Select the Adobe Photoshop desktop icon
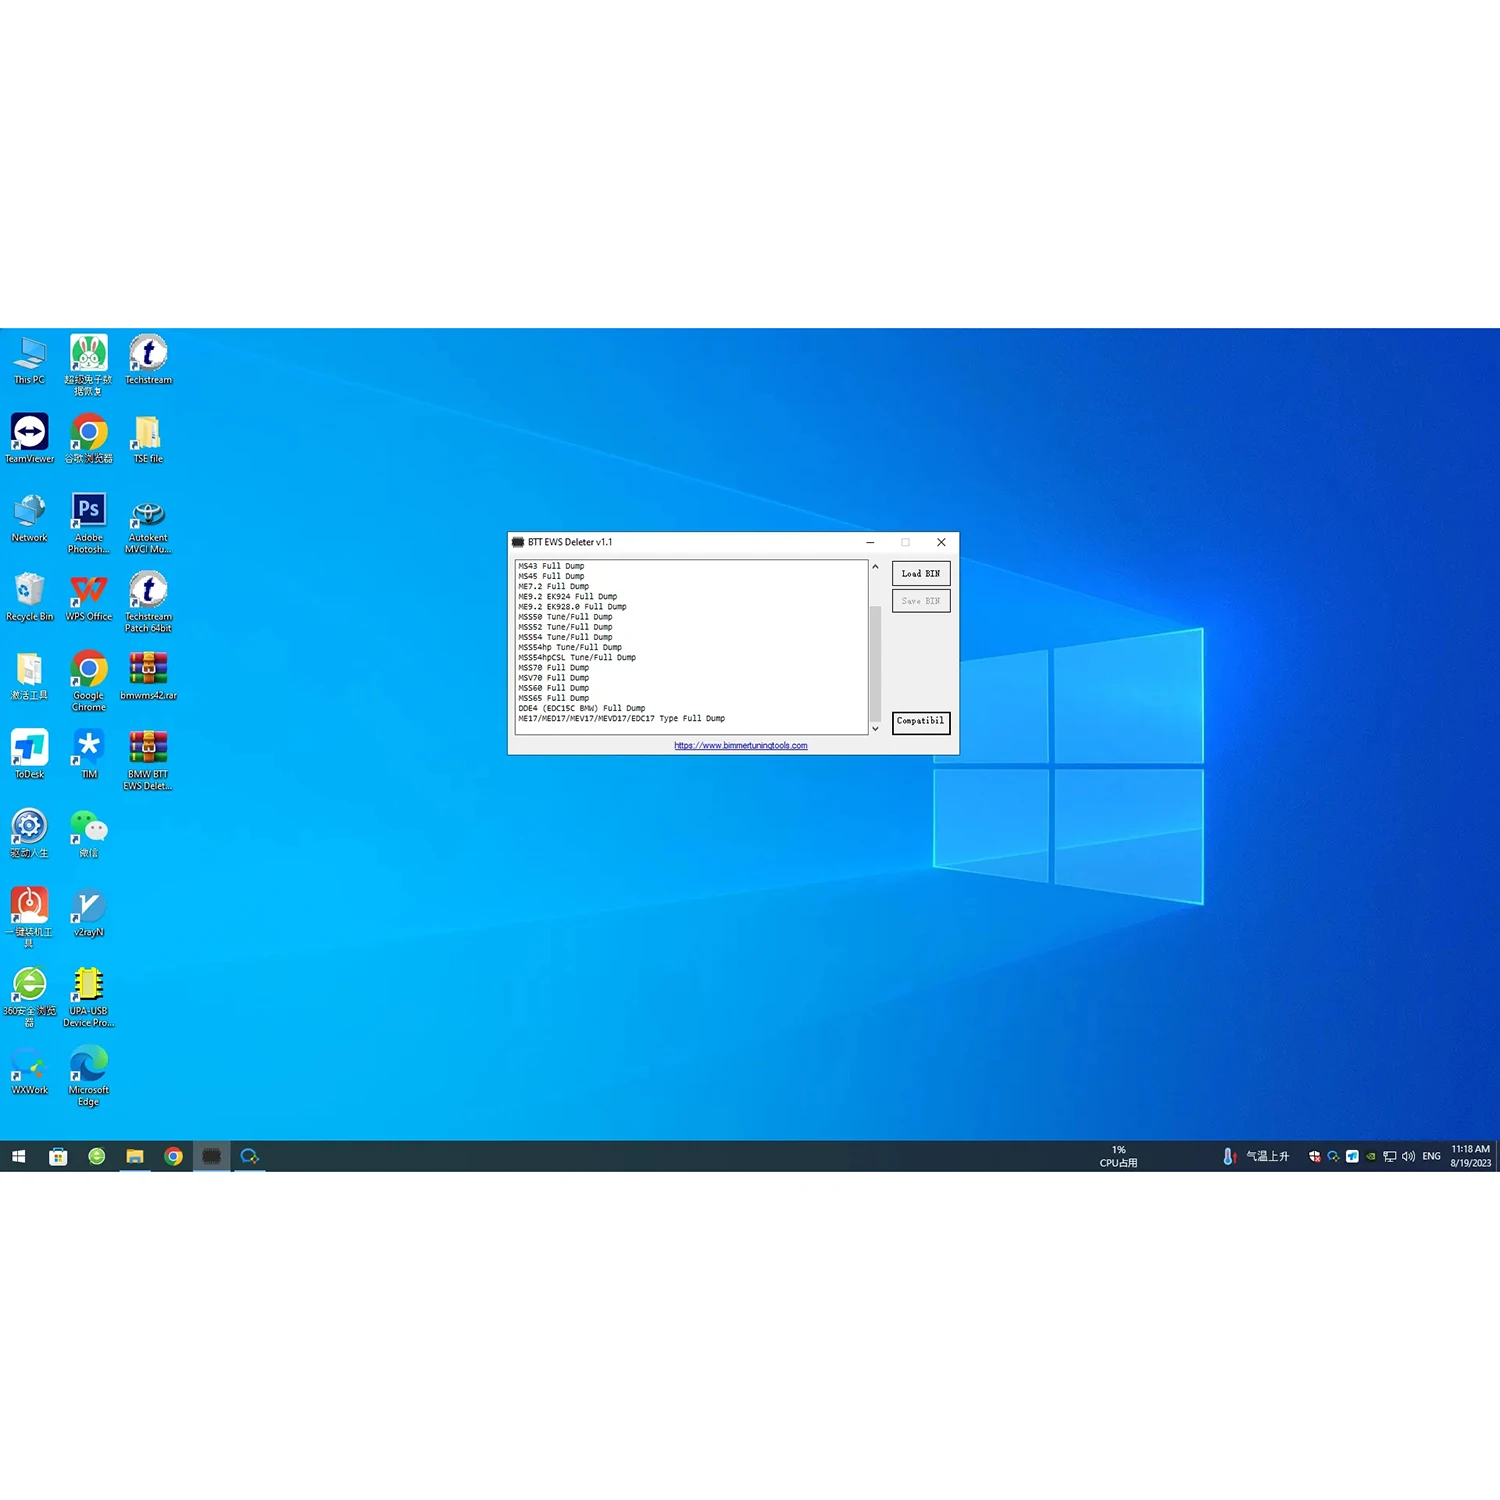Viewport: 1500px width, 1500px height. (x=89, y=523)
